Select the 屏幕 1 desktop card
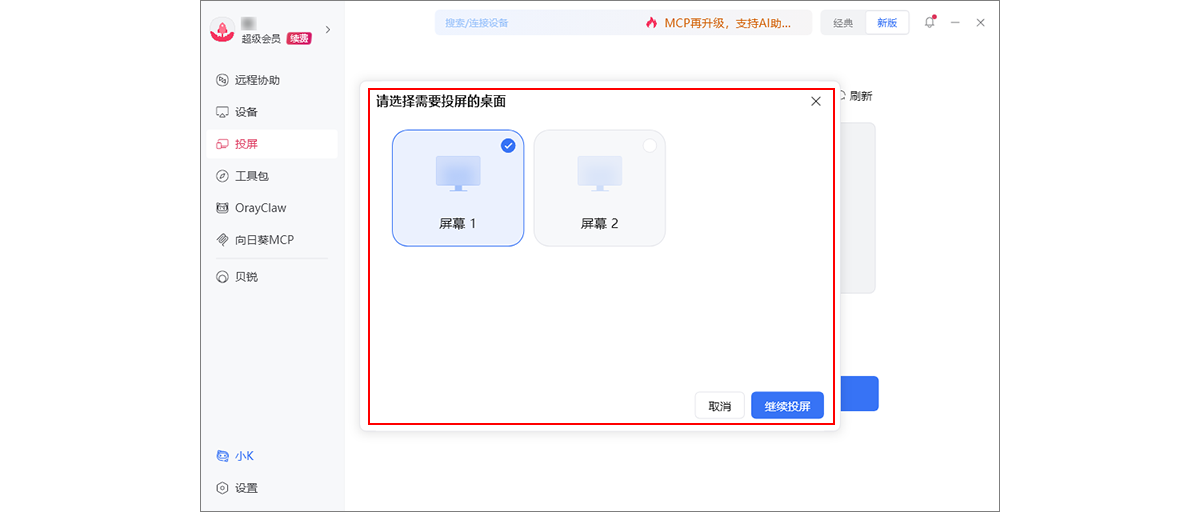The image size is (1200, 512). tap(458, 188)
